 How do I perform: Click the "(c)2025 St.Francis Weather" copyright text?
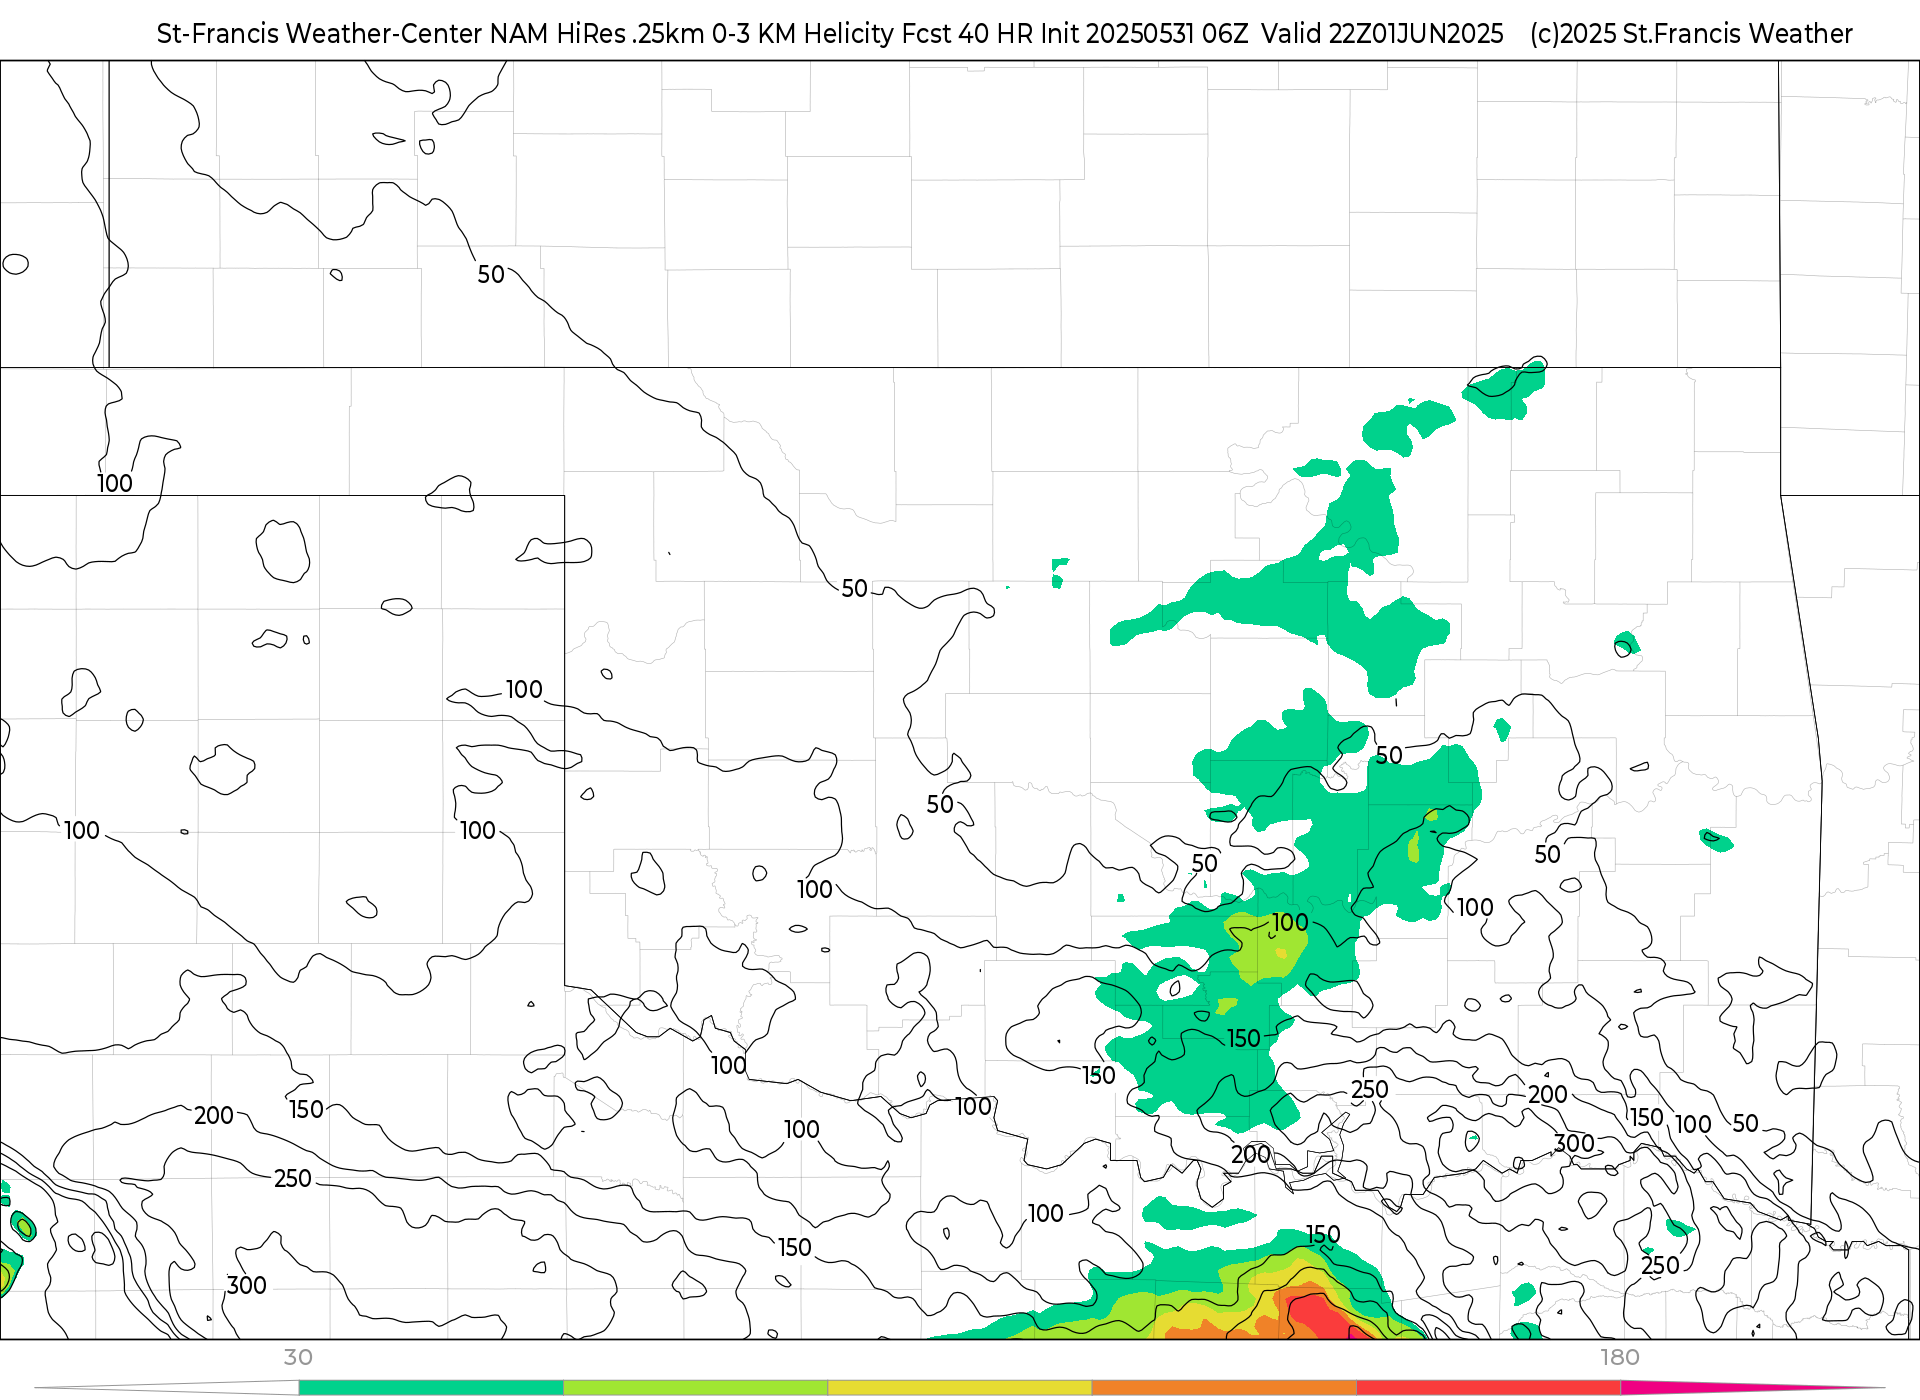pyautogui.click(x=1691, y=34)
